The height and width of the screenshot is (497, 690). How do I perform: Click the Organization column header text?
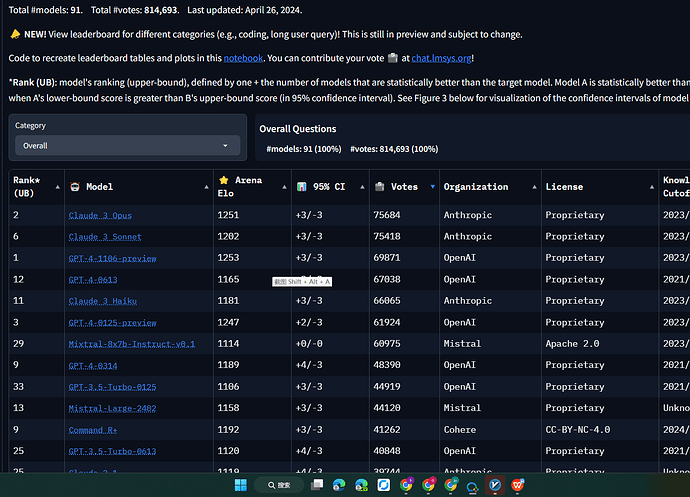[476, 187]
